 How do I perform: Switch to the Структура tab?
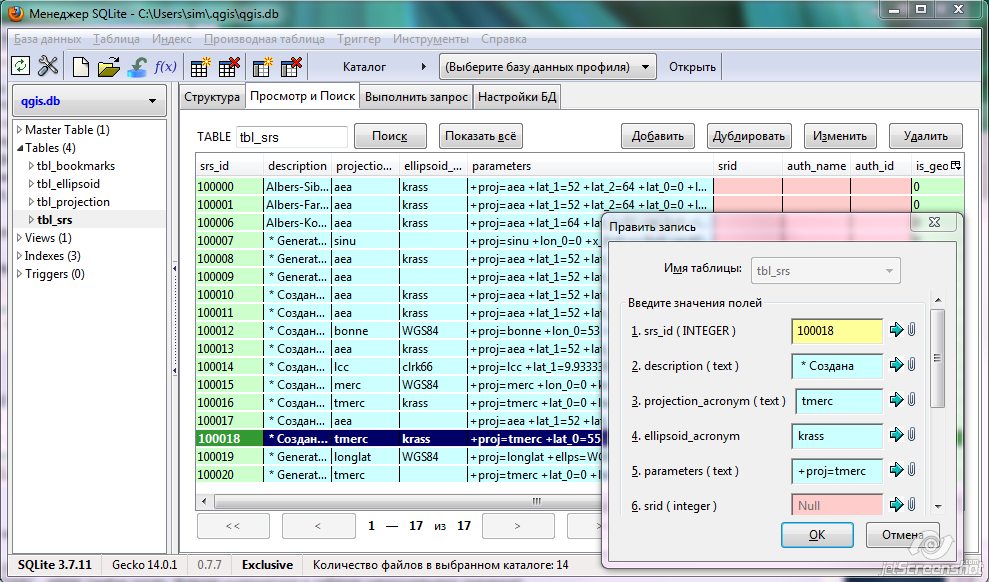(x=212, y=97)
